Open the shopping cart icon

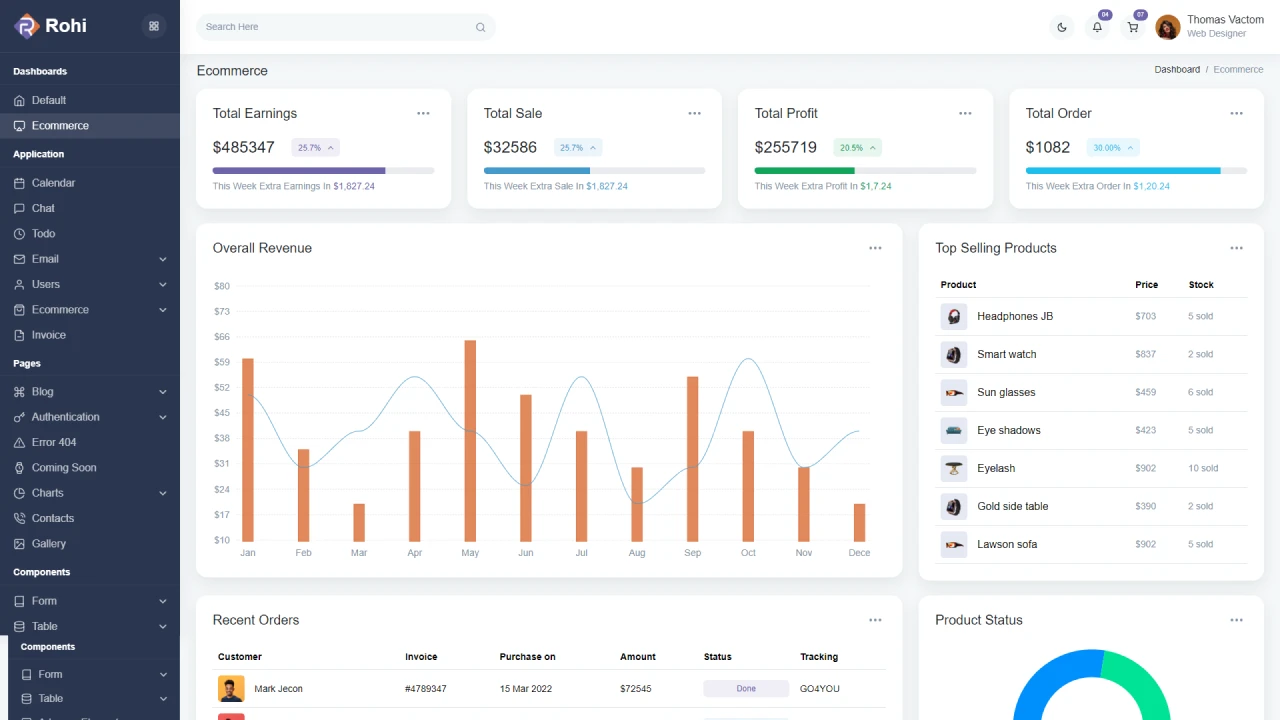tap(1133, 27)
